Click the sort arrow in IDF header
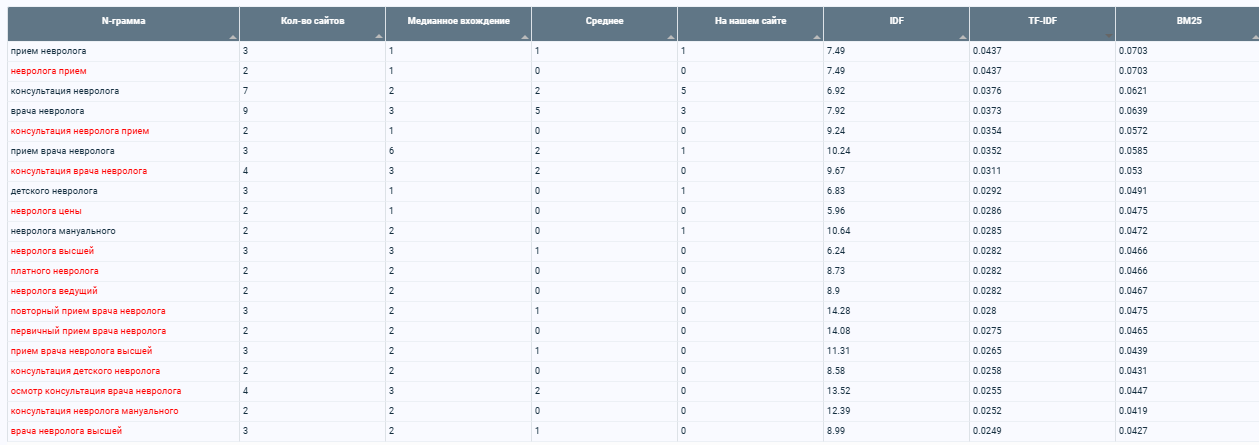Image resolution: width=1259 pixels, height=445 pixels. pos(963,35)
